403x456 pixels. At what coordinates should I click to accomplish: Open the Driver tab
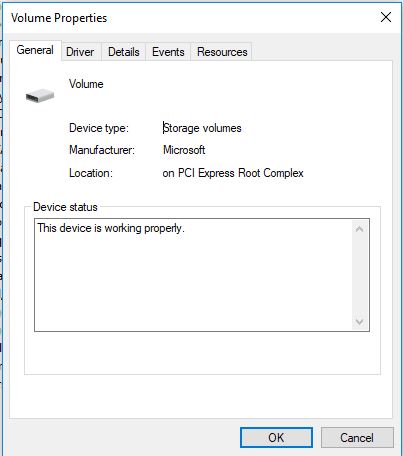coord(80,52)
